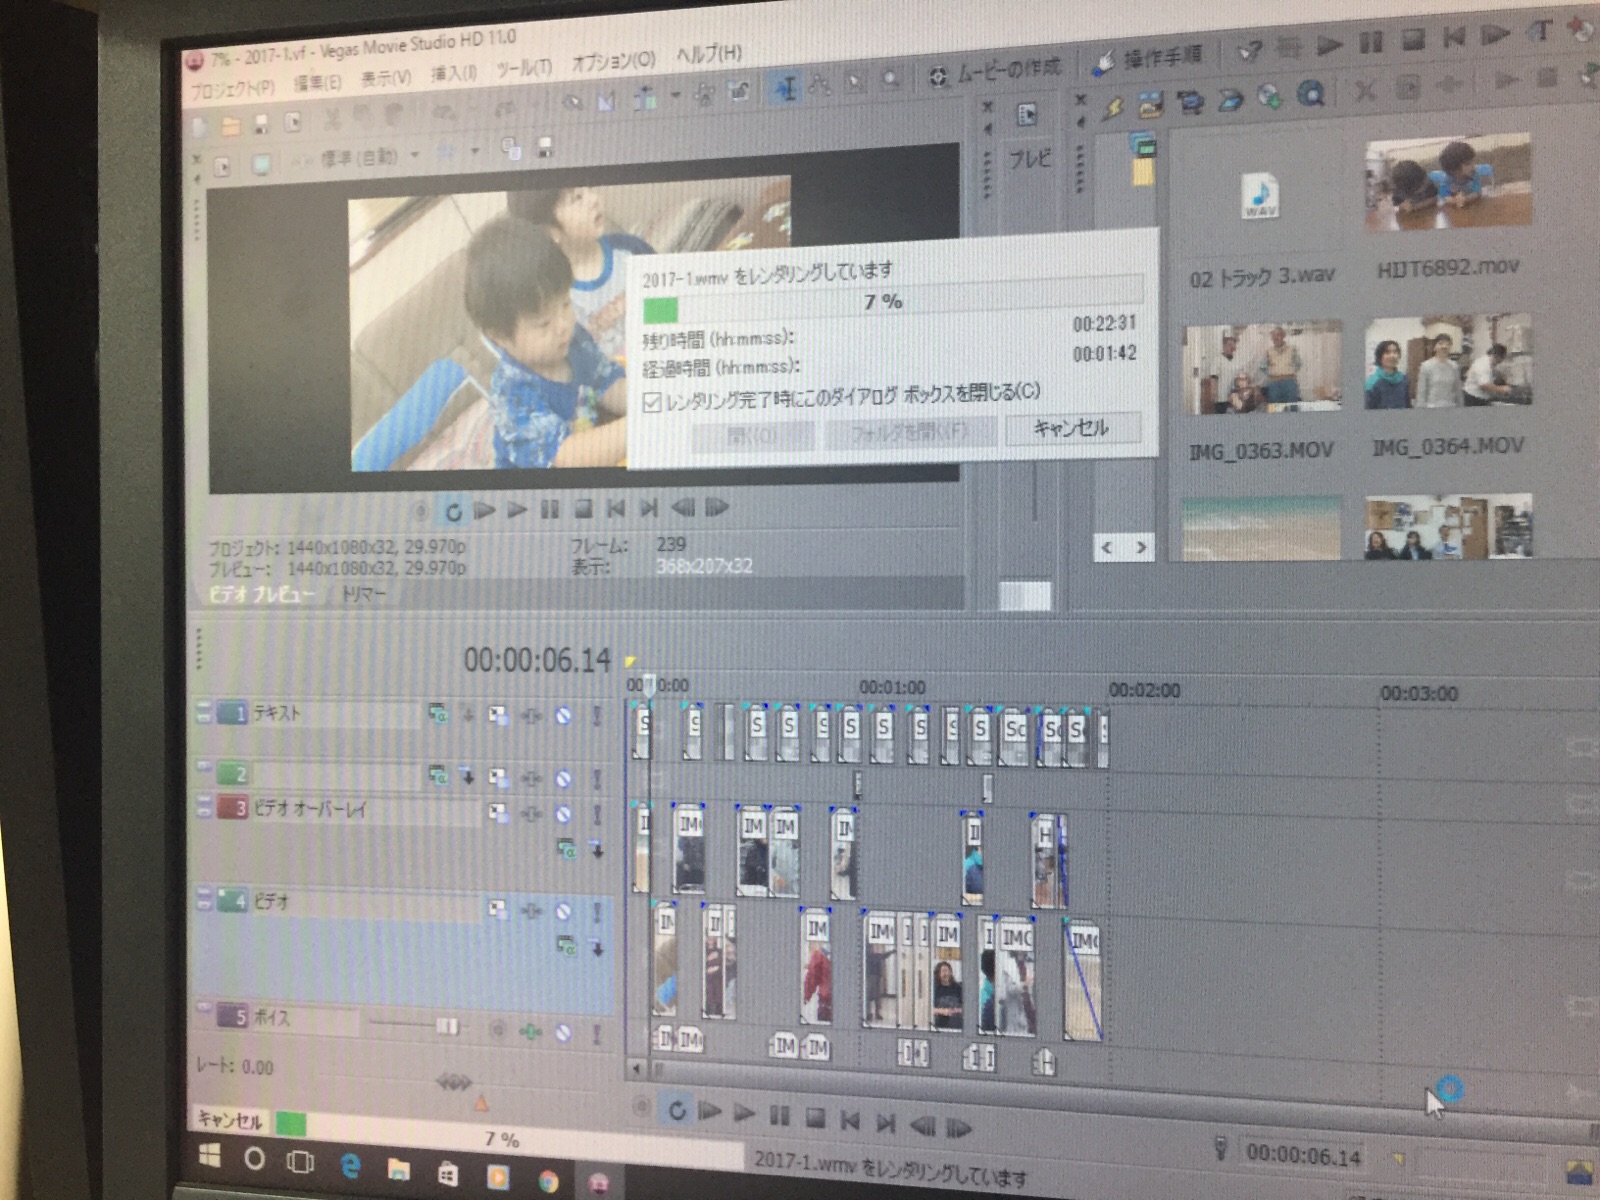Solo the テキスト track
The height and width of the screenshot is (1200, 1600).
[597, 716]
